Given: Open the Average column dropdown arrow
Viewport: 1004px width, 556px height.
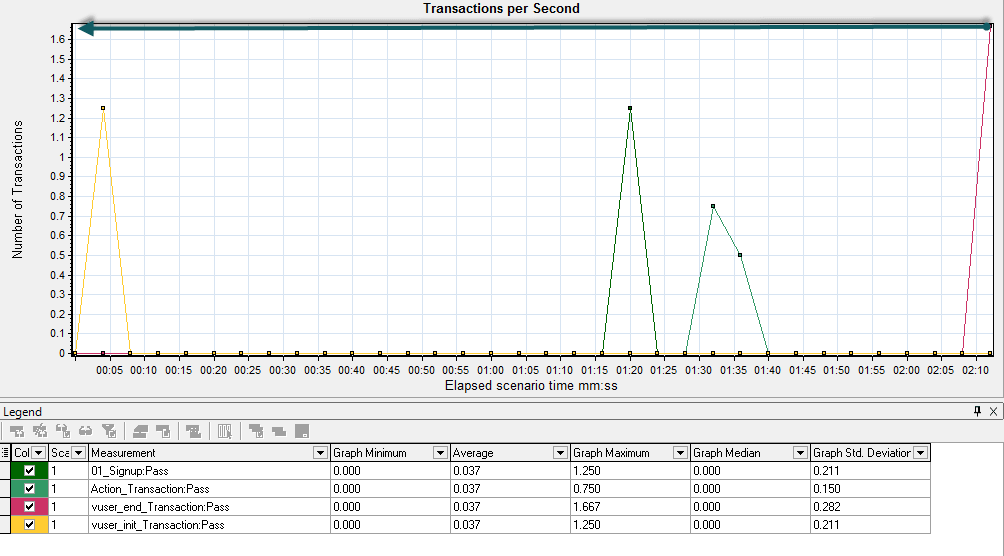Looking at the screenshot, I should pos(561,453).
